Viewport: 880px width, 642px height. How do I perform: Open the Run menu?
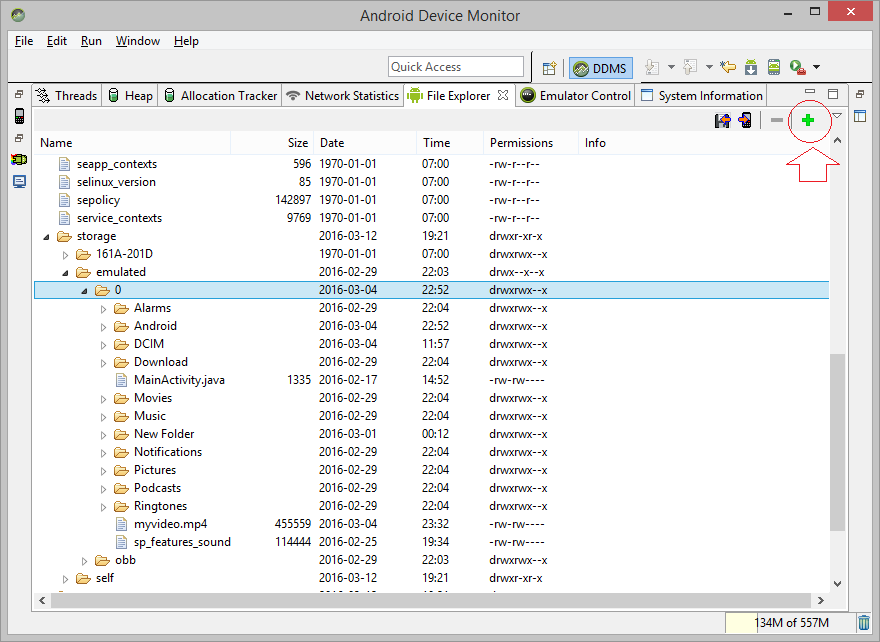91,41
